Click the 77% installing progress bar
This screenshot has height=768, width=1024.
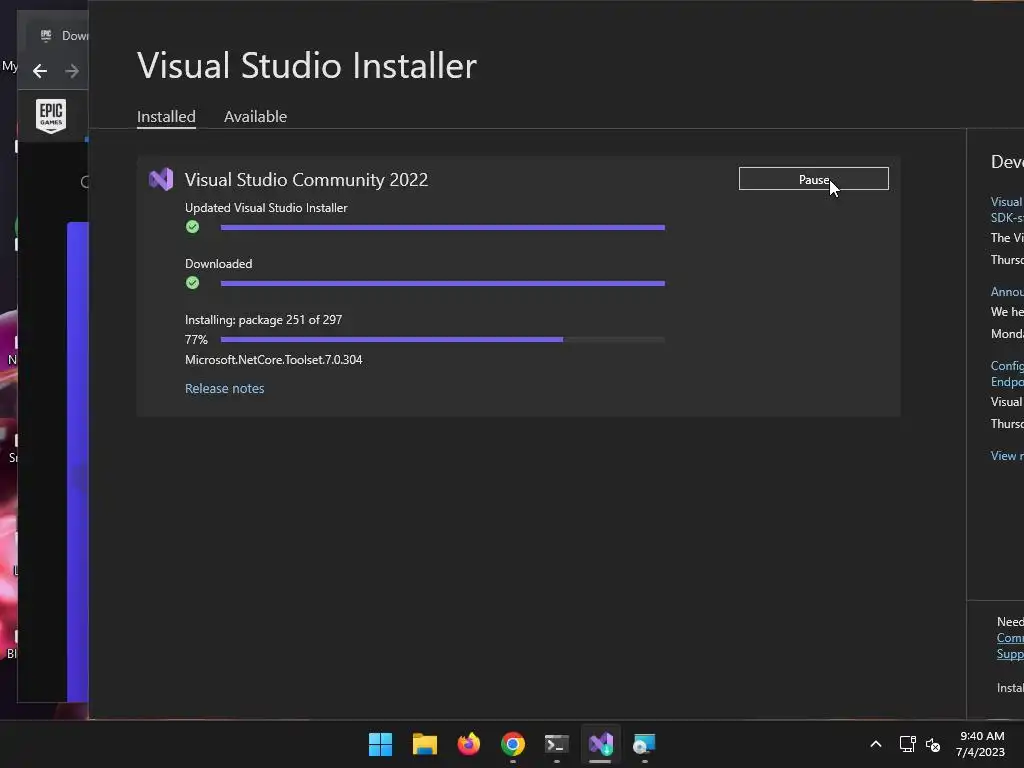click(x=443, y=340)
